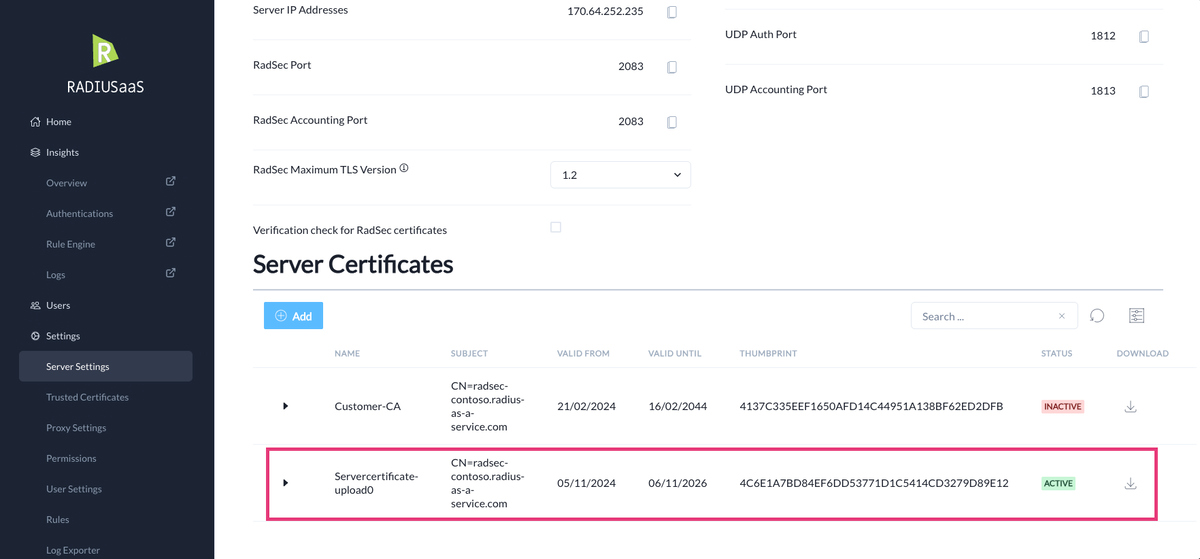Open the RadSec Maximum TLS Version dropdown

click(x=620, y=175)
